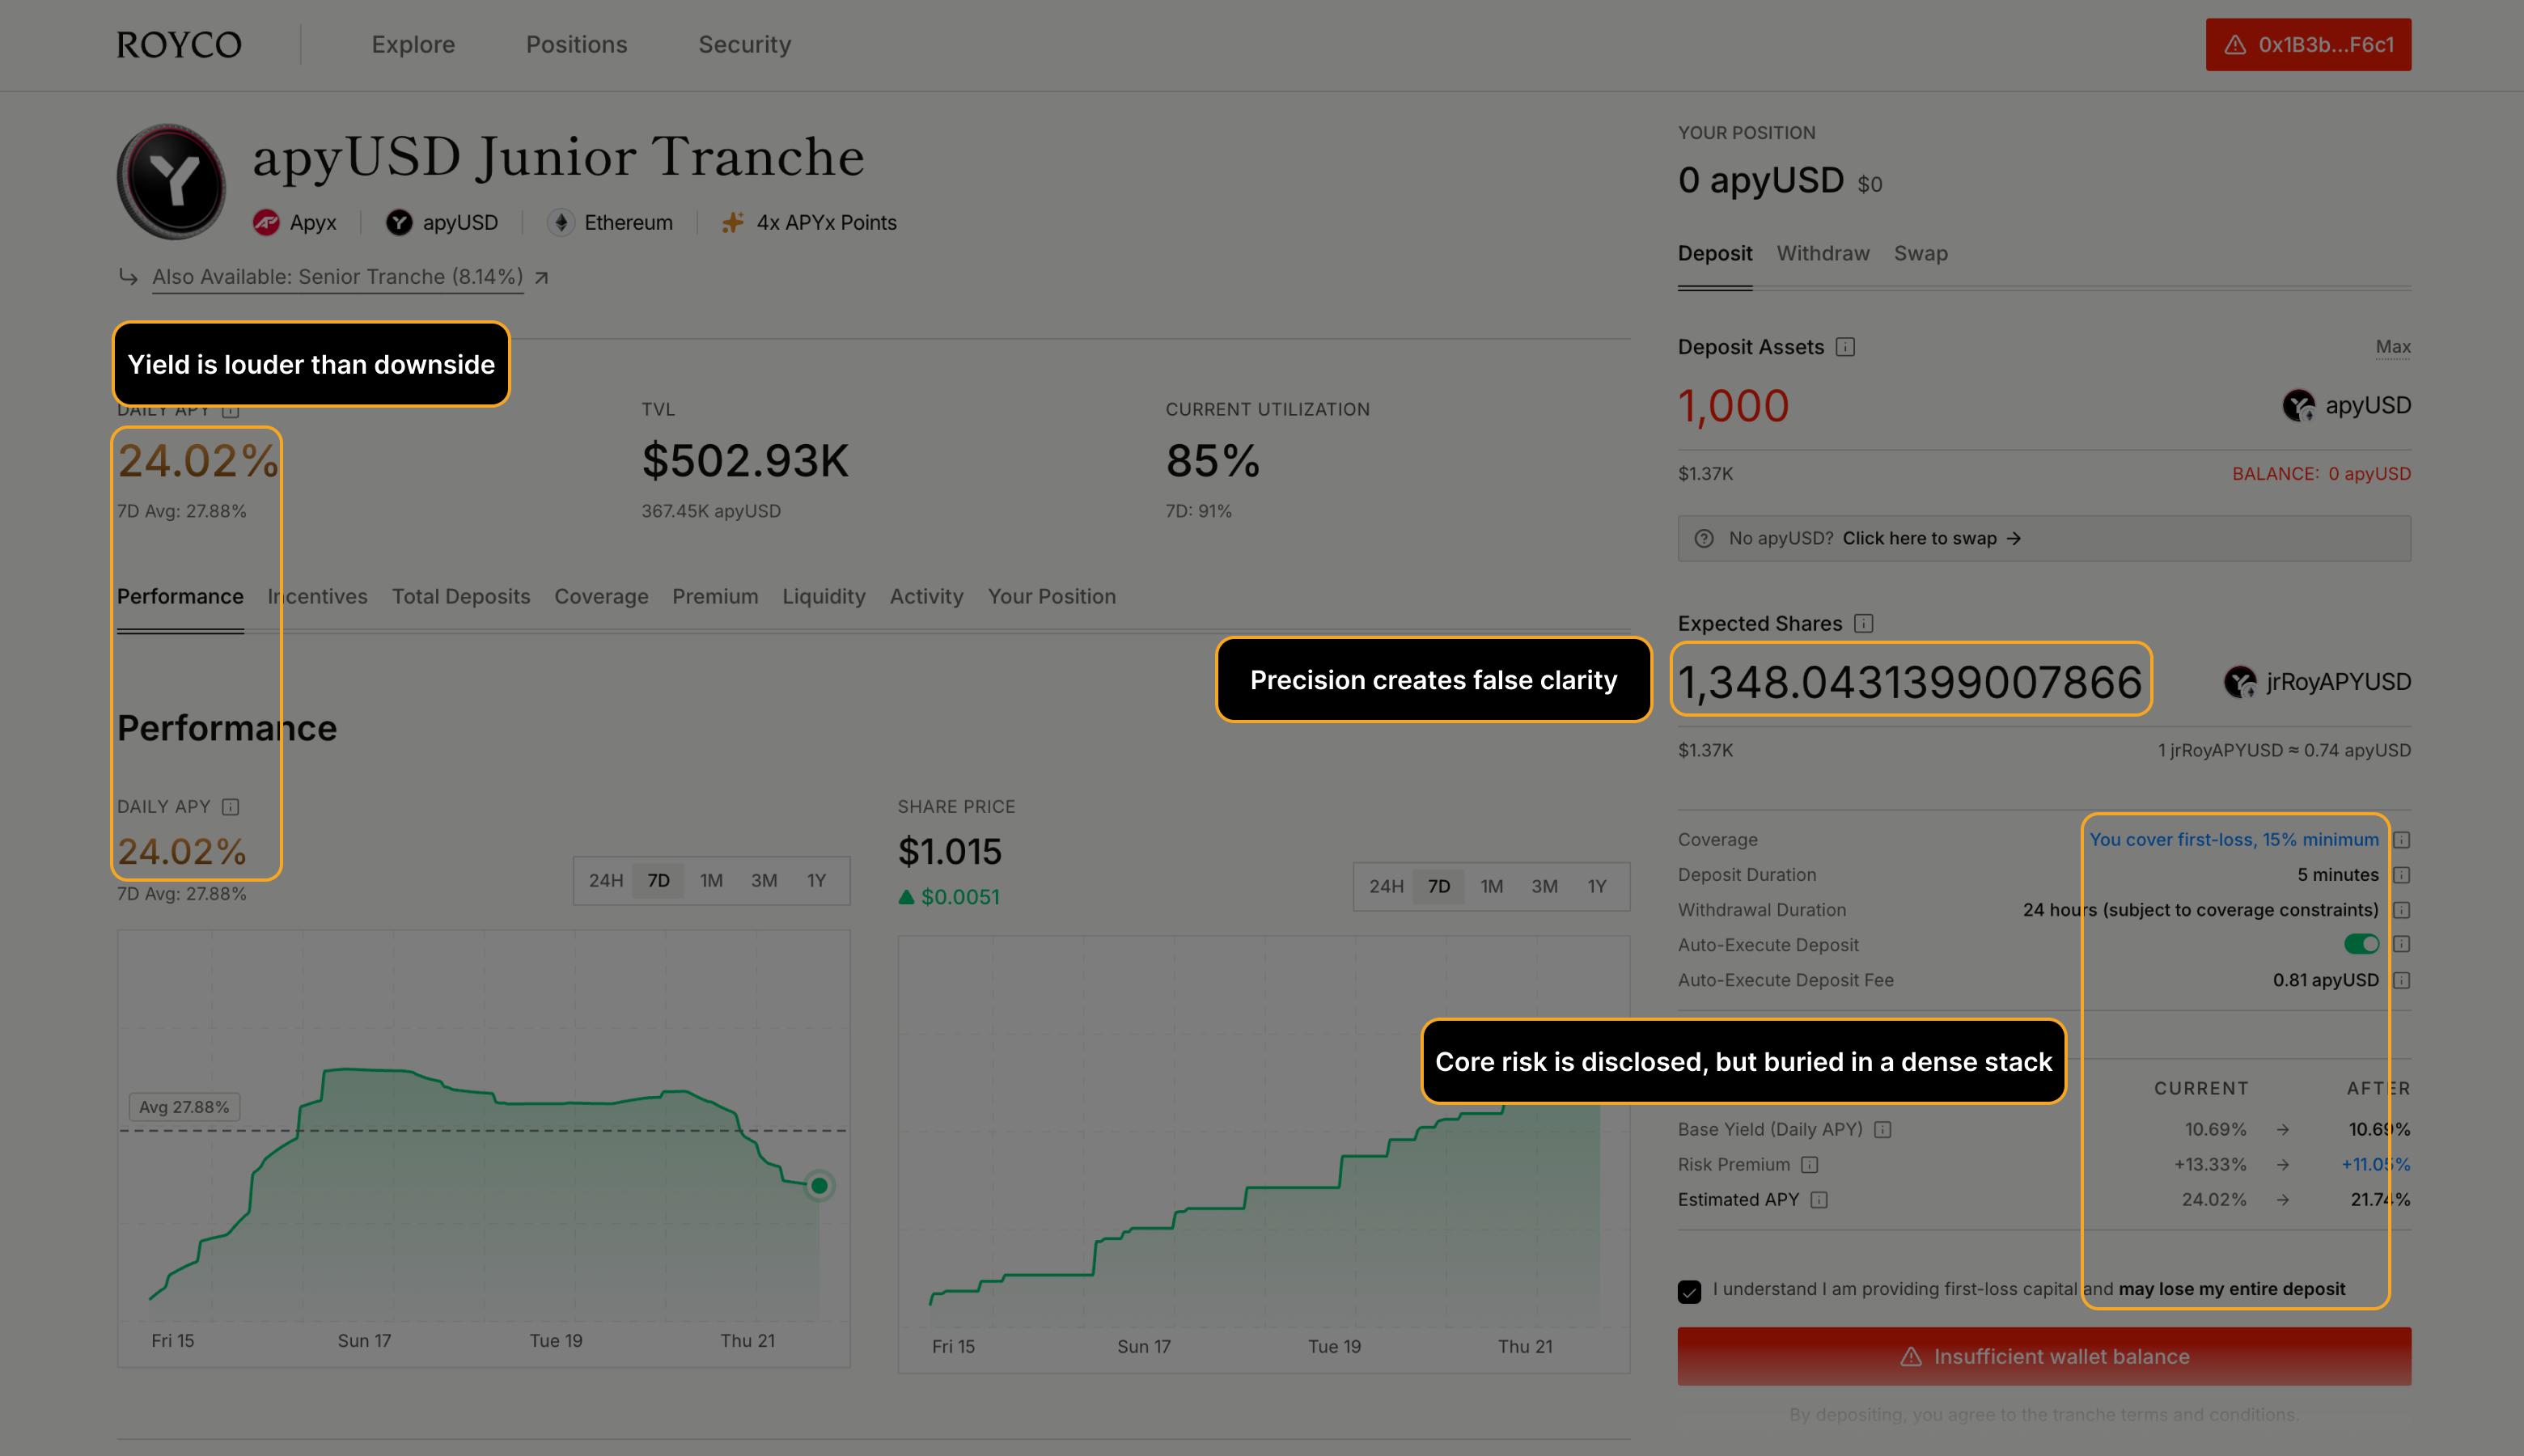
Task: Click Max to deposit full balance
Action: click(2393, 347)
